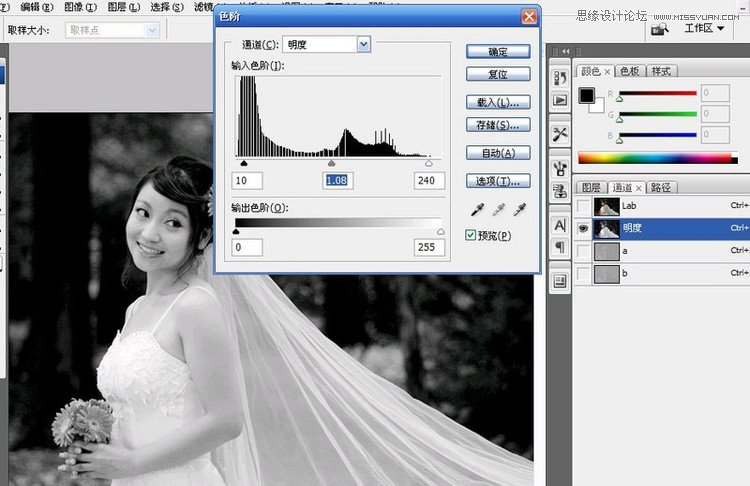750x486 pixels.
Task: Click the Auto button
Action: (498, 153)
